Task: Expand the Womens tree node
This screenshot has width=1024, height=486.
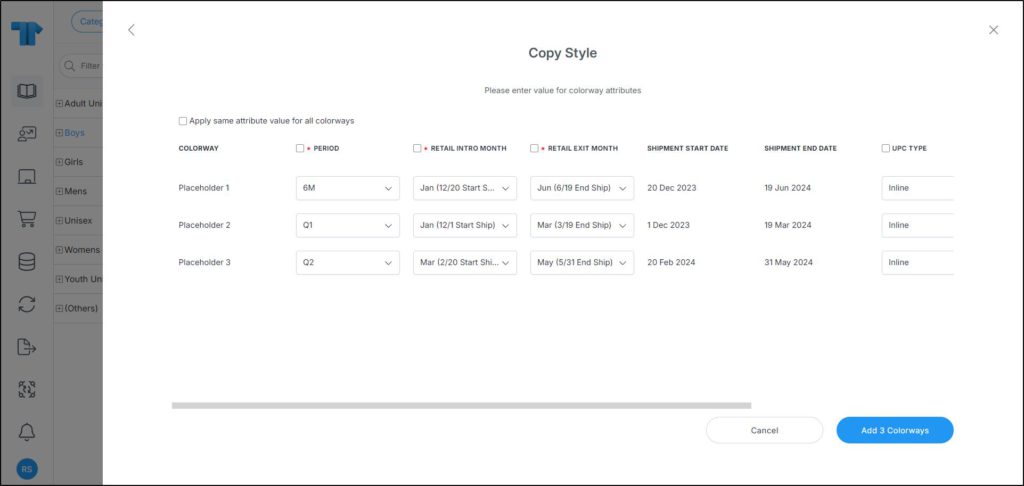Action: pyautogui.click(x=59, y=250)
